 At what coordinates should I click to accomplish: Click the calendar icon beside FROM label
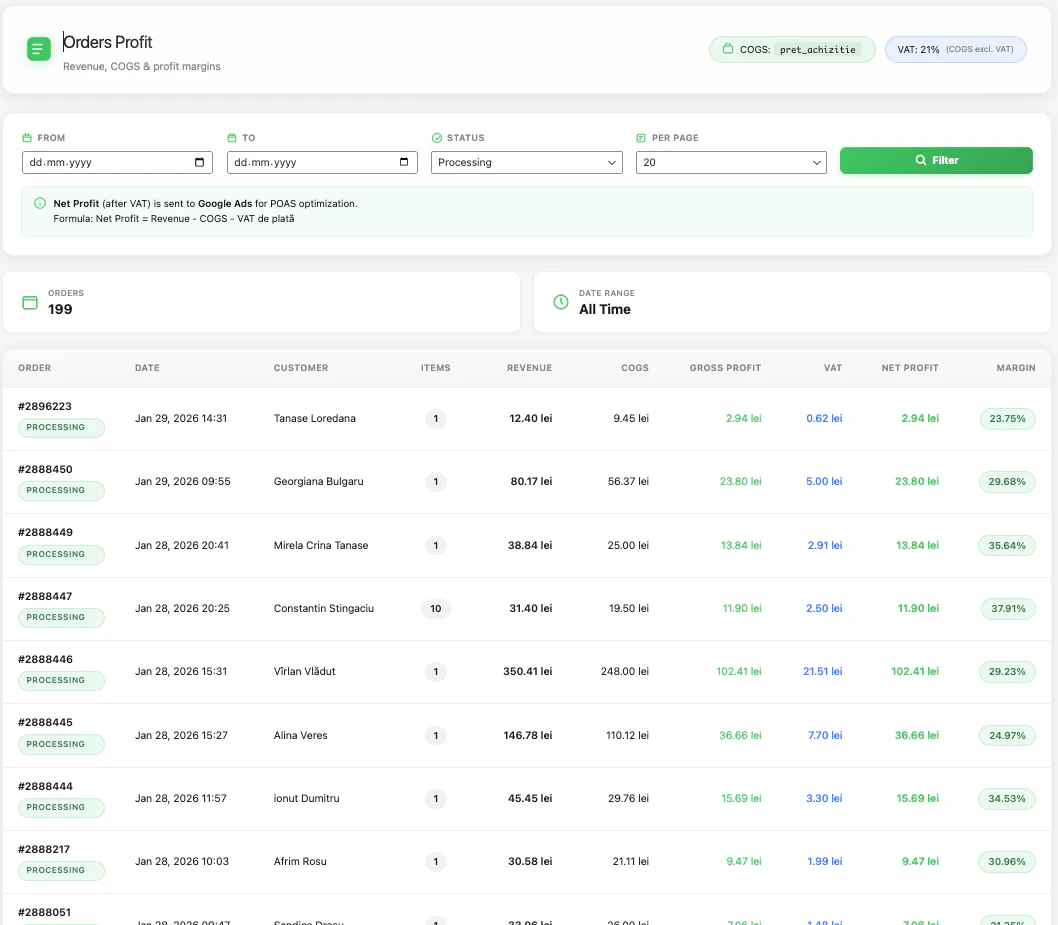27,138
